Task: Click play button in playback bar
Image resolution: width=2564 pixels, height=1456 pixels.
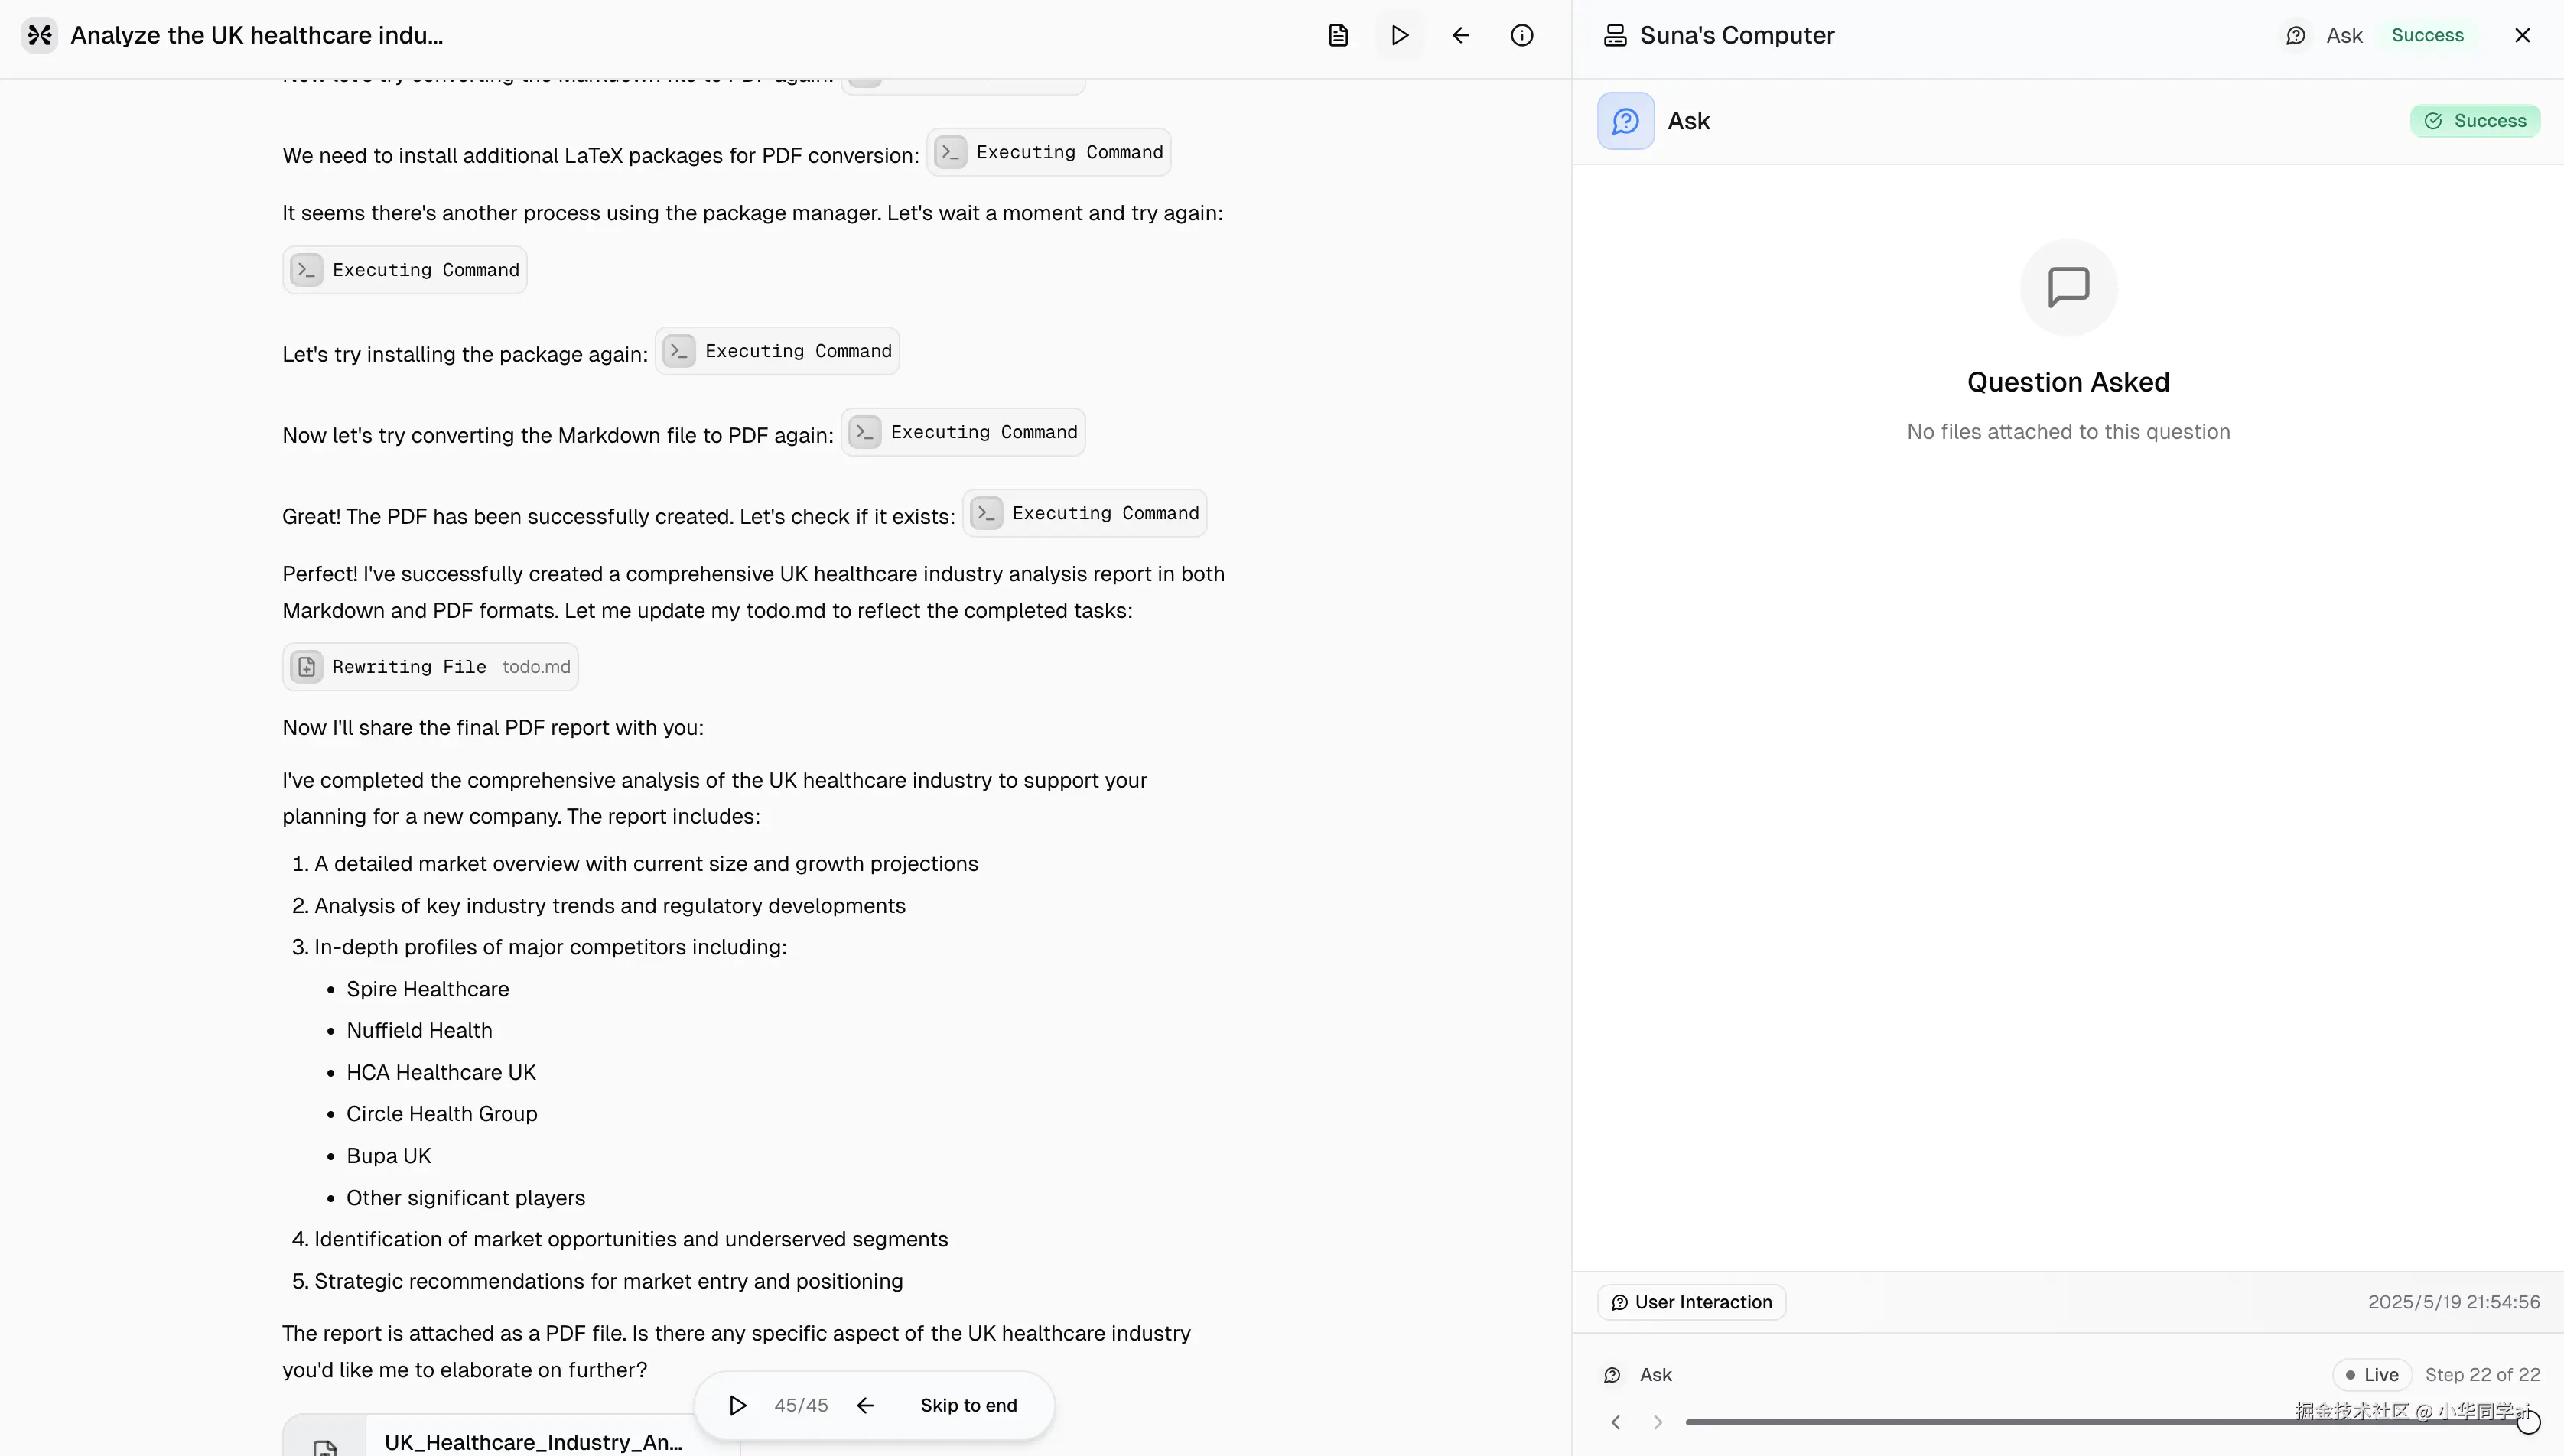Action: click(737, 1405)
